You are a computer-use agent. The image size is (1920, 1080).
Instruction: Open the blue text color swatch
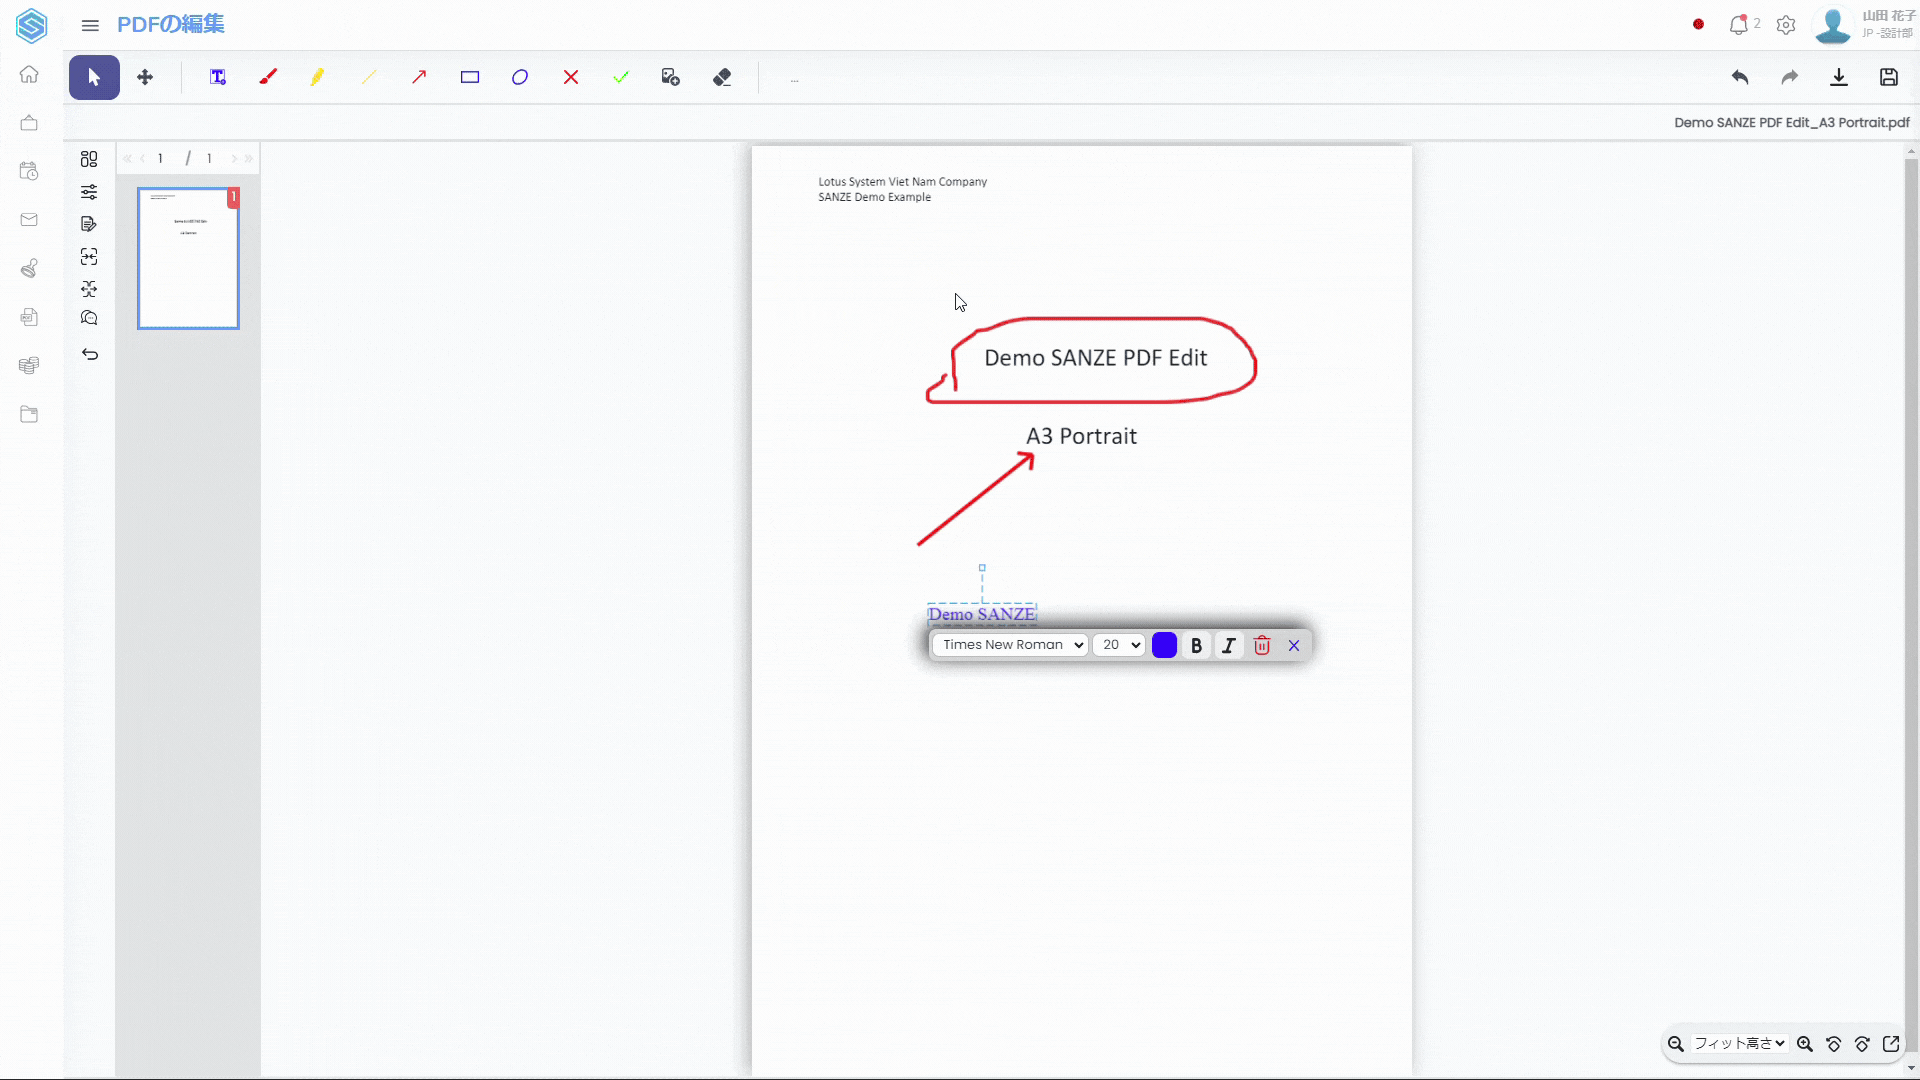point(1164,645)
